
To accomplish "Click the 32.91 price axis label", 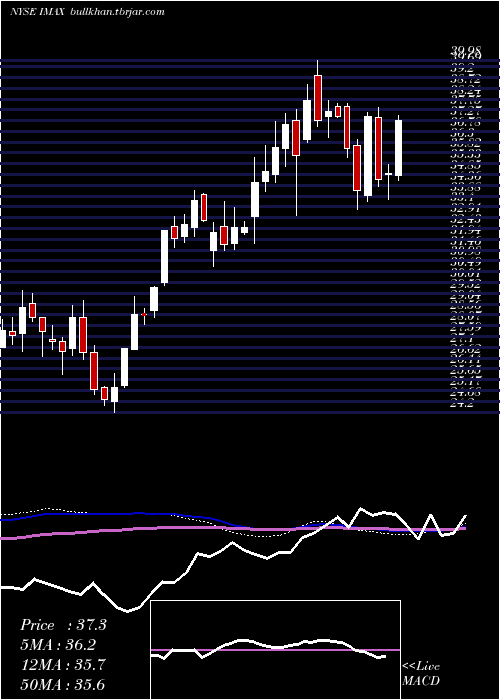I will click(x=466, y=210).
